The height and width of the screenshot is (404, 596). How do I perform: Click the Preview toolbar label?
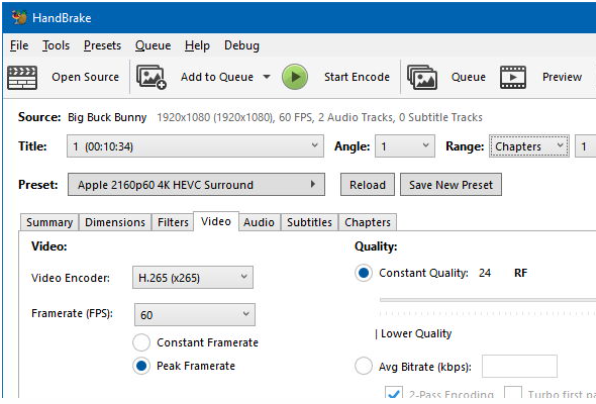point(562,77)
